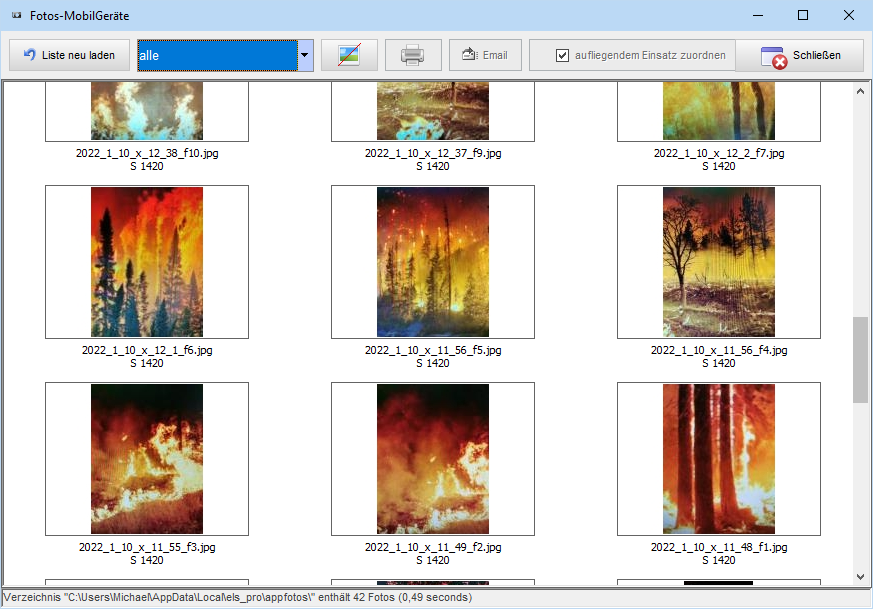The width and height of the screenshot is (873, 609).
Task: Select photo 2022_1_10_x_12_37_f9.jpg thumbnail
Action: pyautogui.click(x=433, y=111)
